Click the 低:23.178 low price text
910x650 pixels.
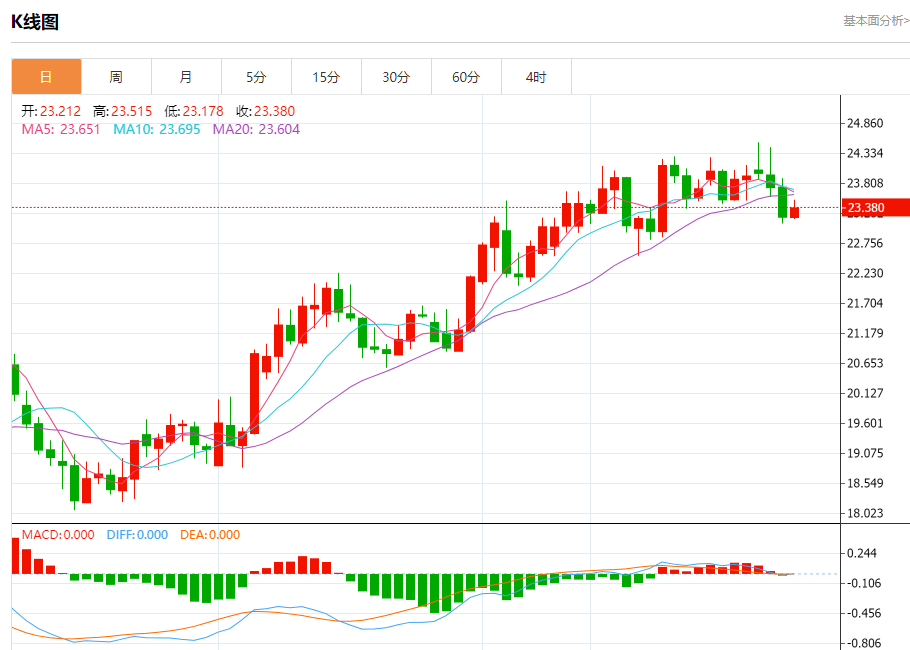pyautogui.click(x=194, y=111)
